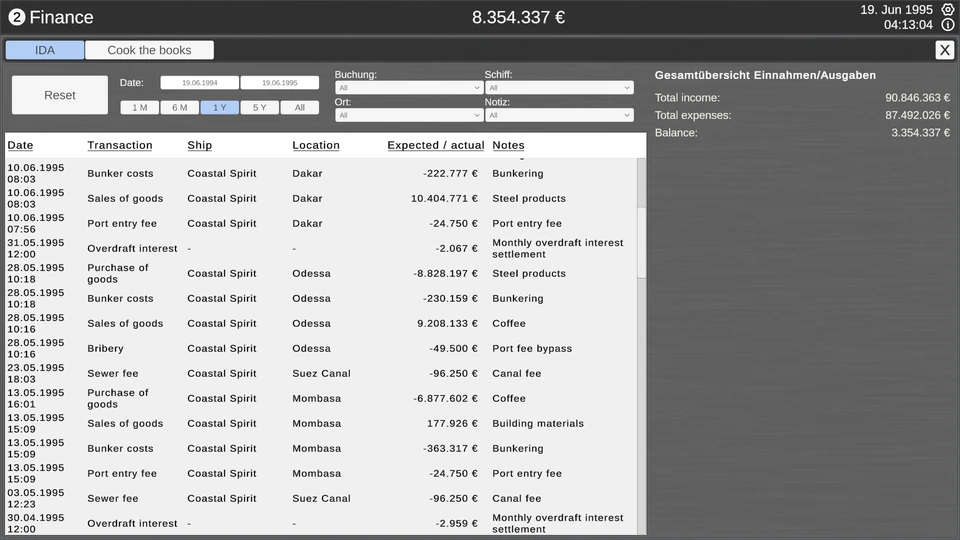Open the info circle icon
Viewport: 960px width, 540px height.
point(947,25)
